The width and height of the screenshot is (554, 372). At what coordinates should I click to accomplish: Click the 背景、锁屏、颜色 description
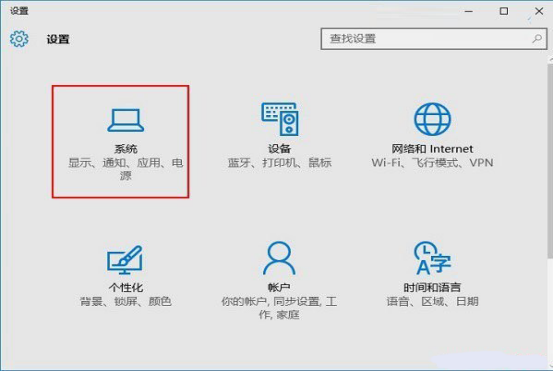click(x=125, y=301)
